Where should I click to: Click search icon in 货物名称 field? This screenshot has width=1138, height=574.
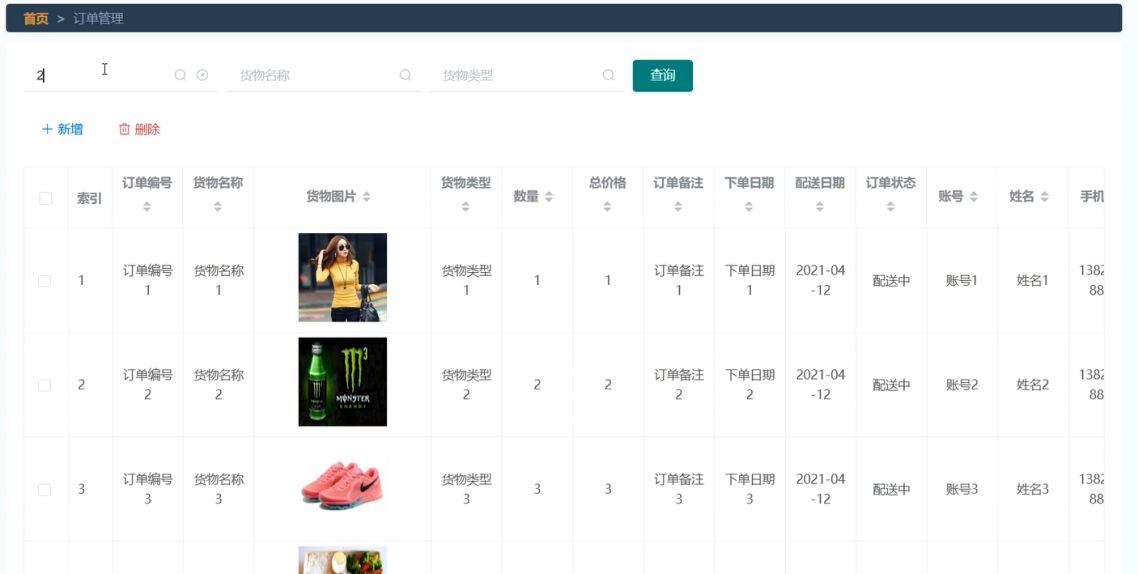pyautogui.click(x=405, y=75)
